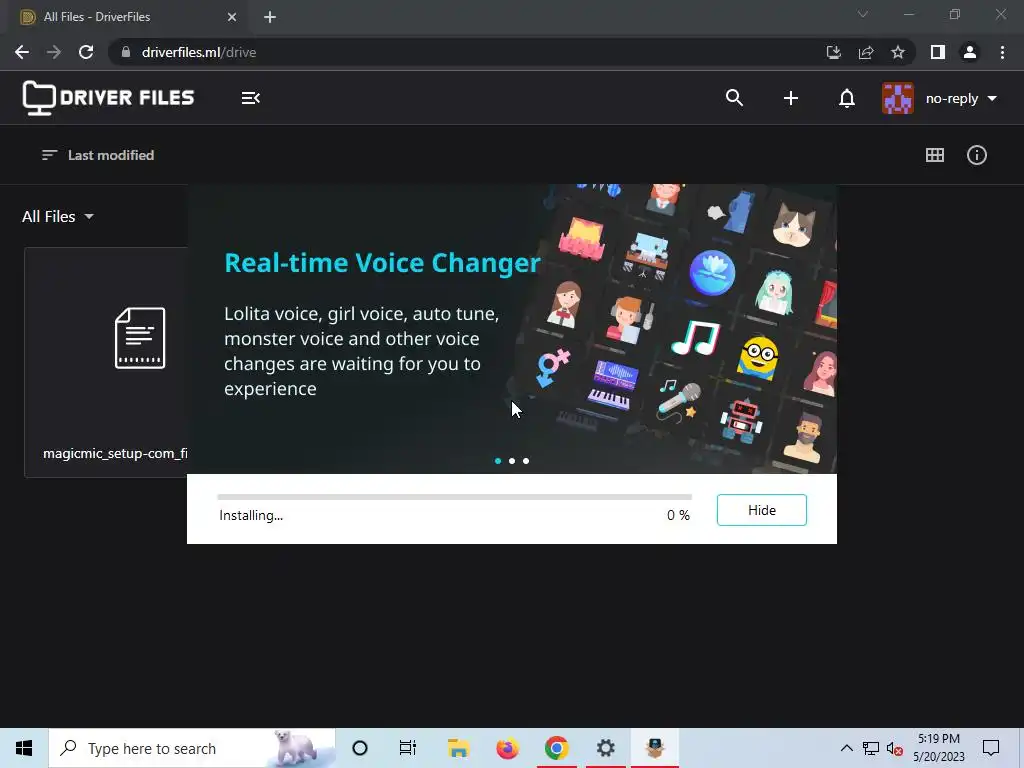This screenshot has height=768, width=1024.
Task: Click the muted volume tray icon
Action: click(x=894, y=748)
